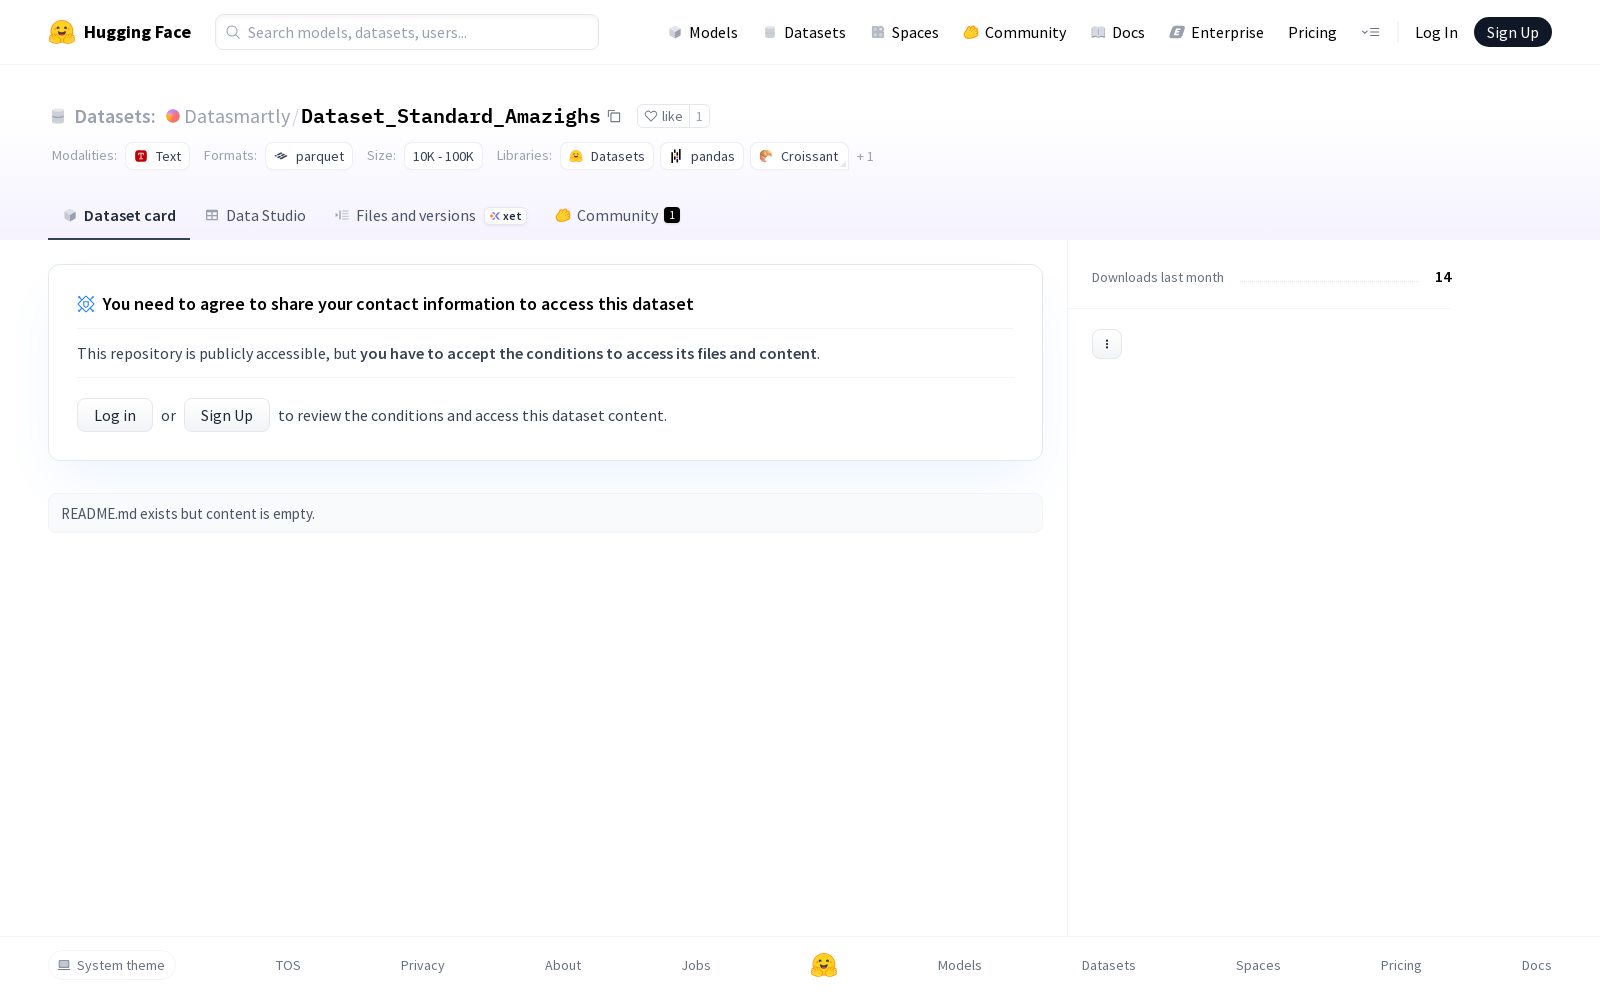Click the dark Sign Up header button
This screenshot has width=1600, height=1000.
pos(1512,32)
